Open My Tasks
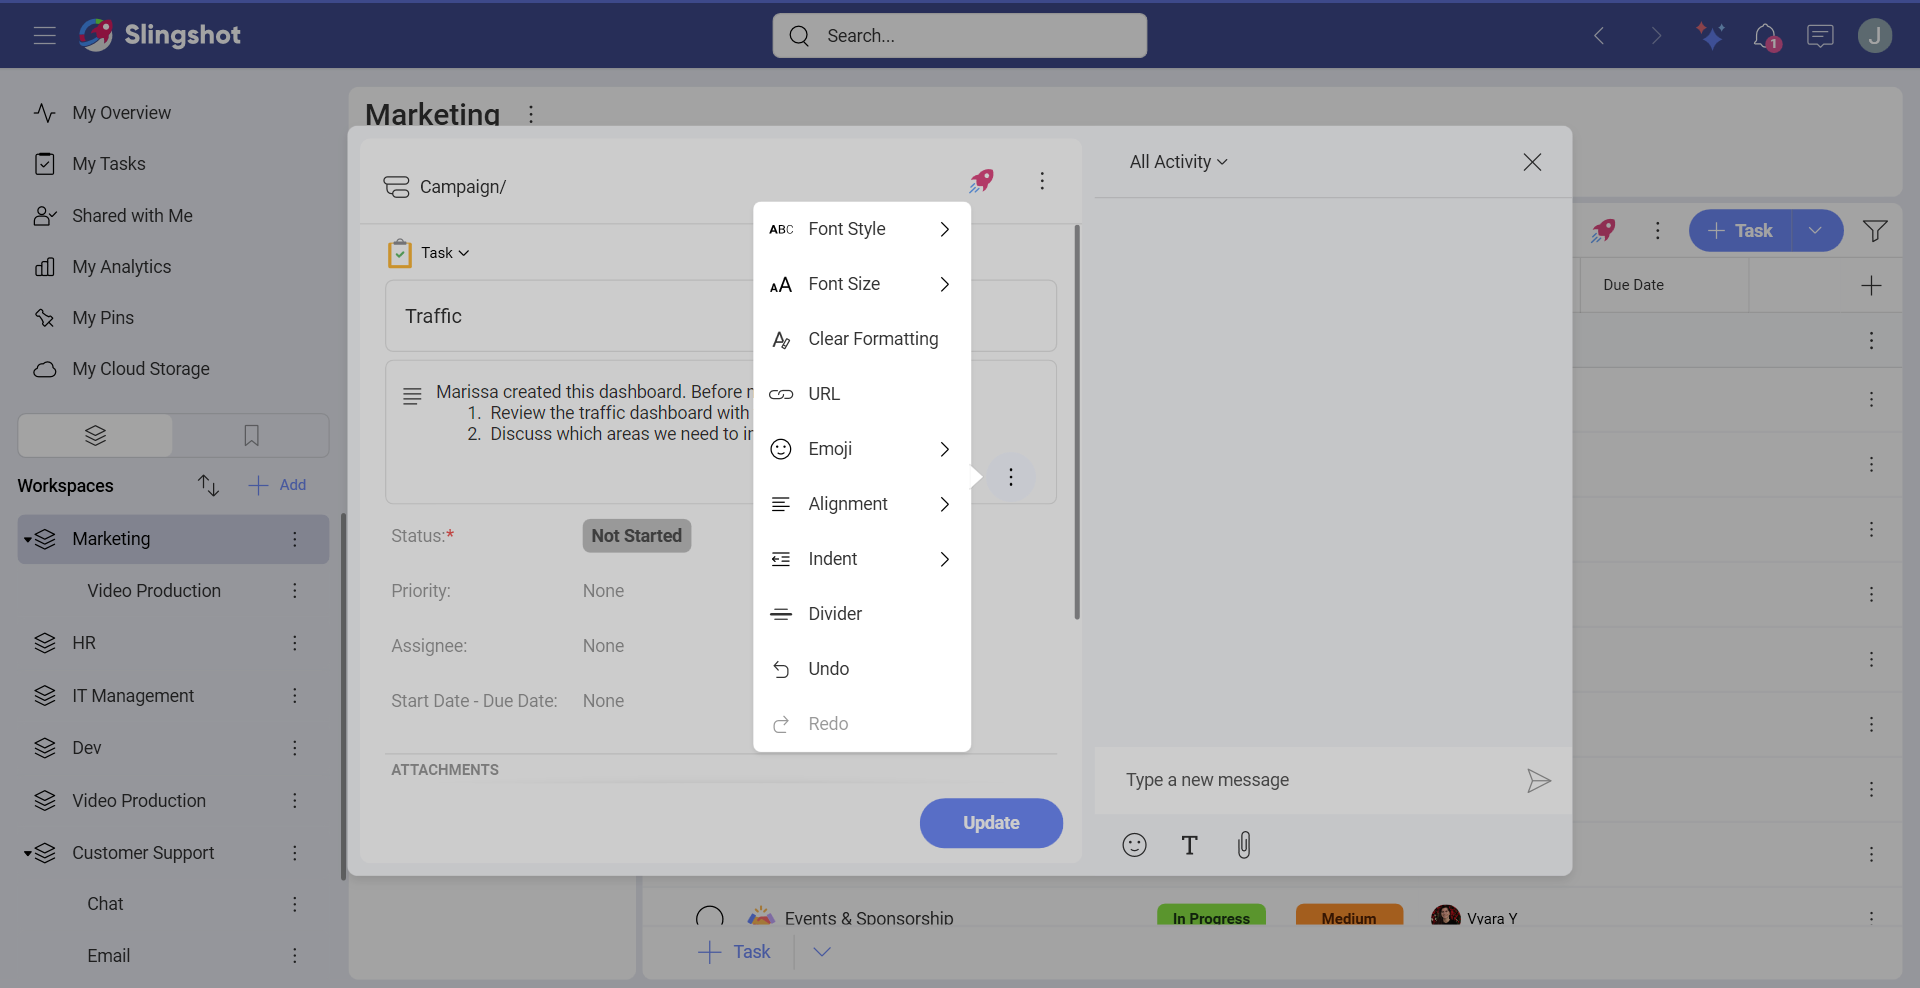The height and width of the screenshot is (988, 1920). [x=109, y=164]
